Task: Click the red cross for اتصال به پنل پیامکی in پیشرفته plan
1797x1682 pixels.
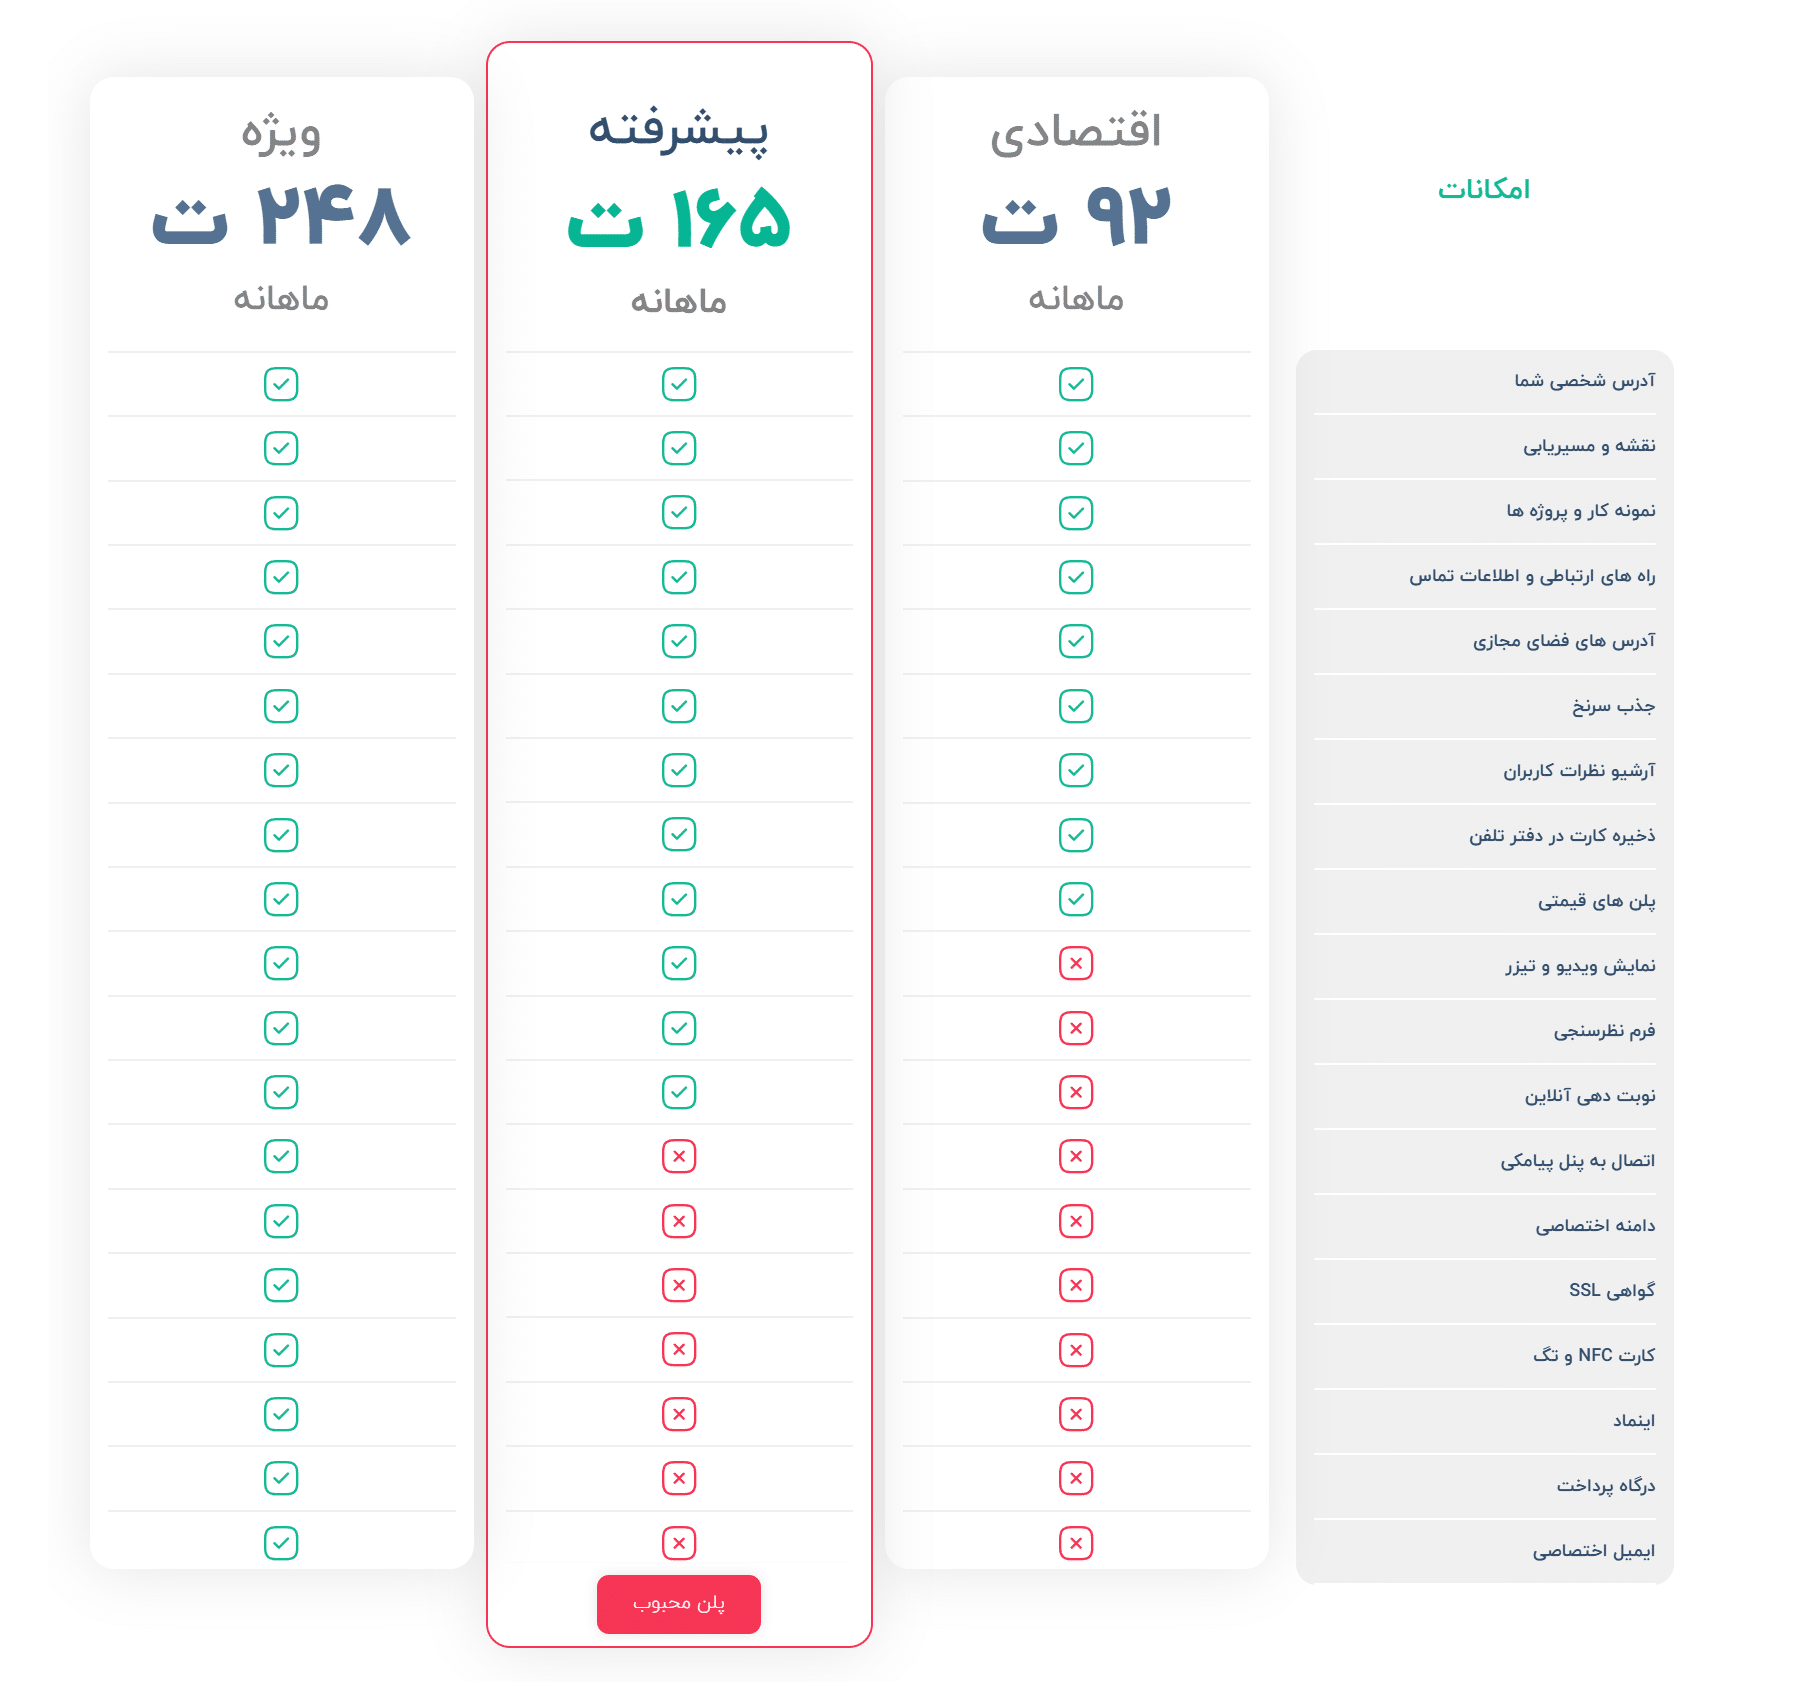Action: 679,1157
